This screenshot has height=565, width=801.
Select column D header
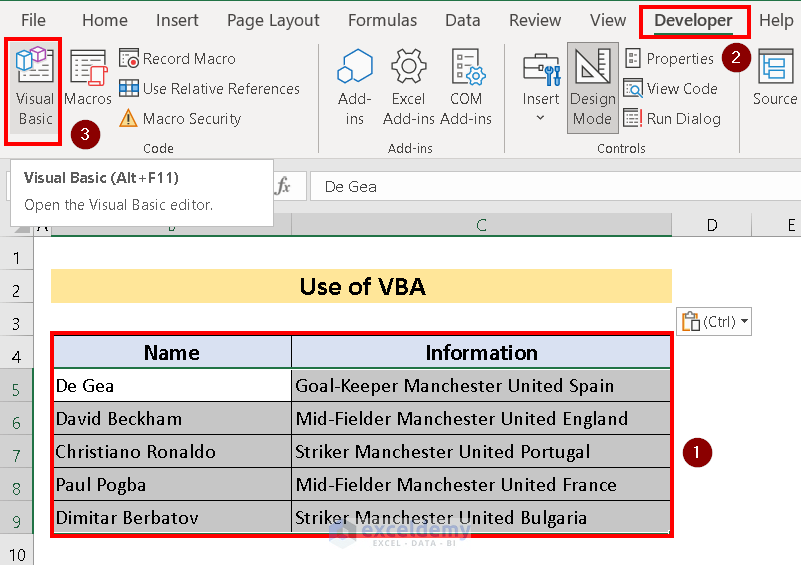(712, 225)
